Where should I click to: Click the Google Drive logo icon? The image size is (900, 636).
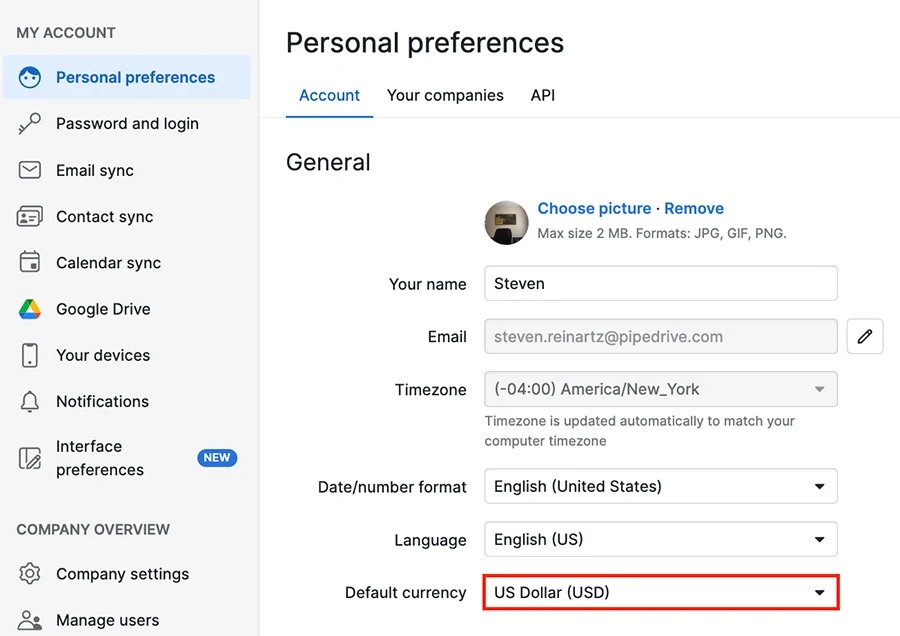pyautogui.click(x=29, y=309)
